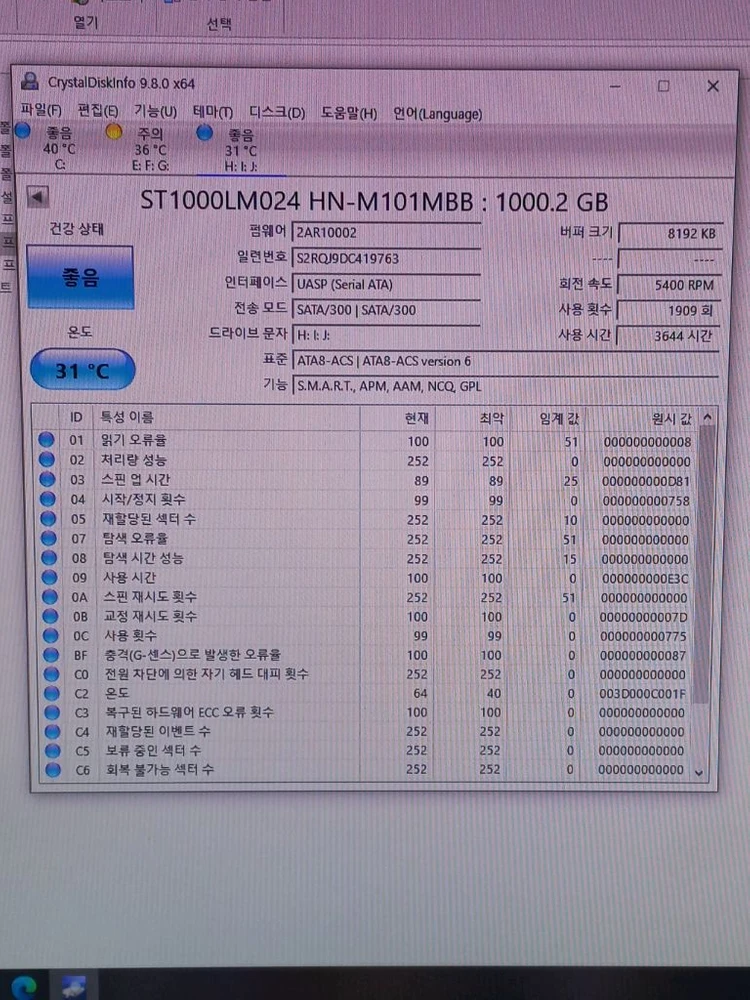Click the status circle for BF 충격(G-센스) row
This screenshot has width=750, height=1000.
click(51, 654)
